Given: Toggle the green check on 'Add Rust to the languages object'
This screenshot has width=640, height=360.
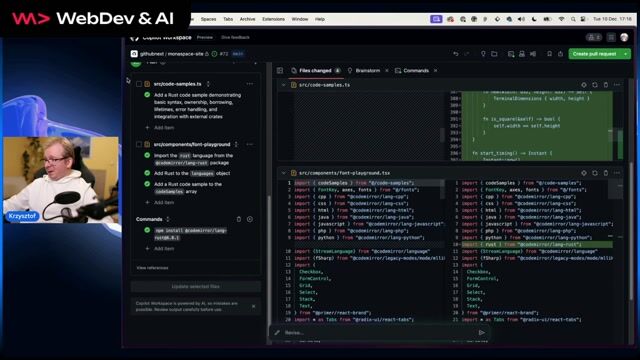Looking at the screenshot, I should 147,173.
